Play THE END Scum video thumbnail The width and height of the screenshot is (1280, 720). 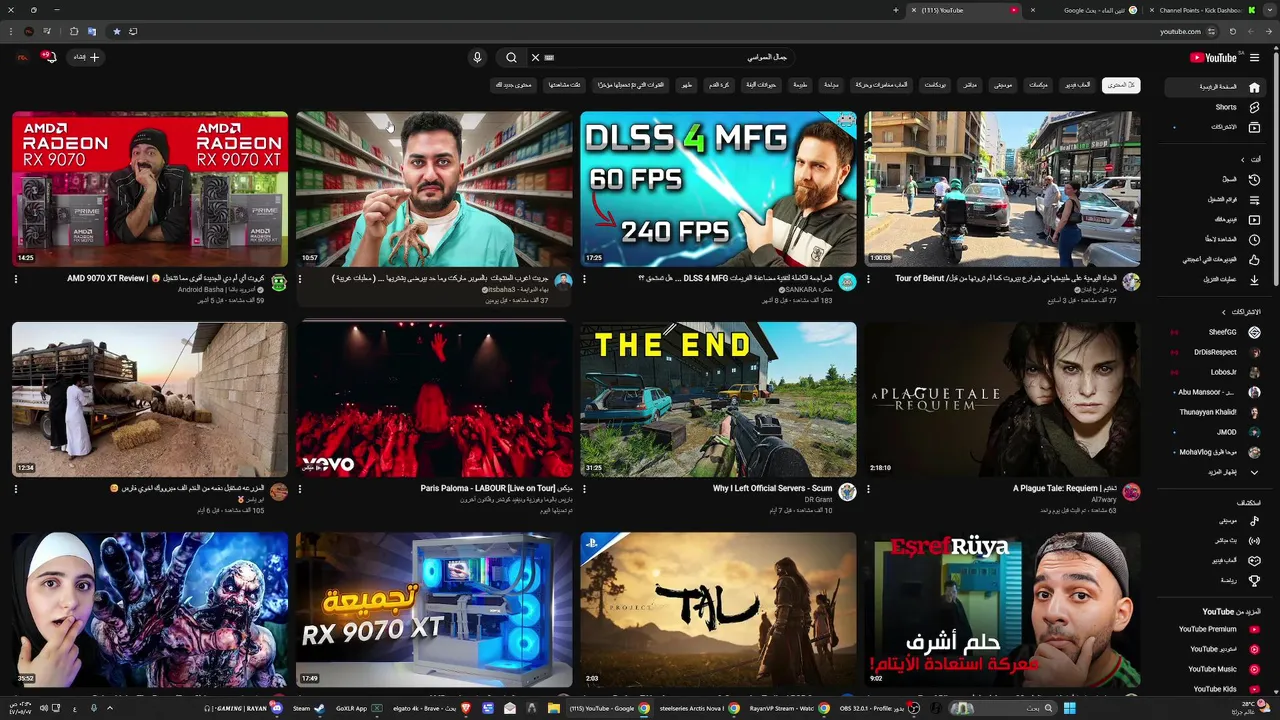coord(718,399)
